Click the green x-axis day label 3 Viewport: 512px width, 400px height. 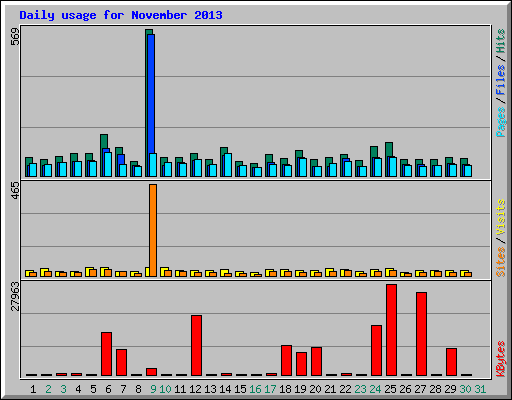click(x=63, y=389)
